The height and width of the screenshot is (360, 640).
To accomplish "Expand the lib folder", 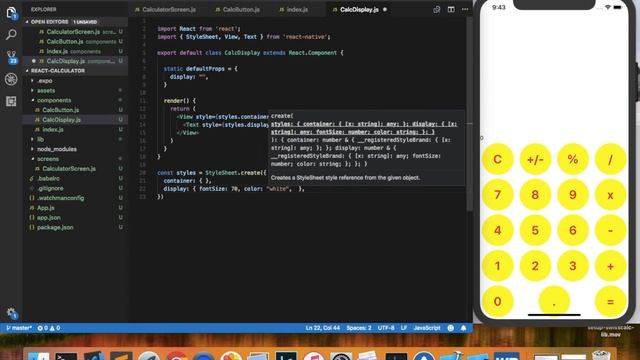I will click(40, 140).
